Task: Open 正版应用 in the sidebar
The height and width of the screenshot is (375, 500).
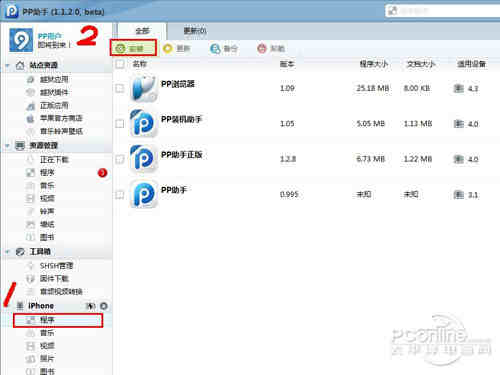Action: tap(54, 106)
